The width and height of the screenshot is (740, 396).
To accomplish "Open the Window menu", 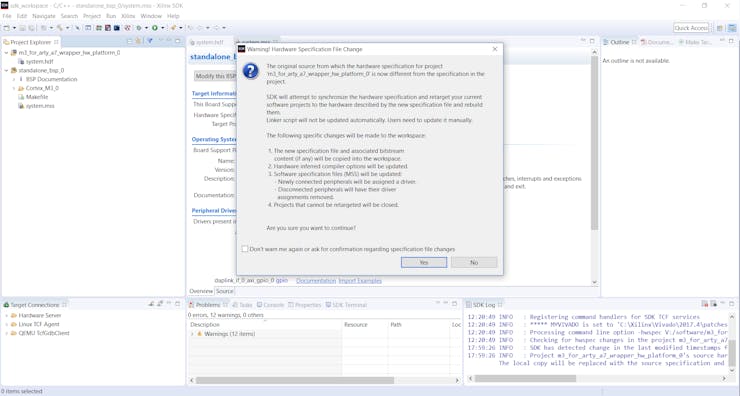I will point(151,16).
